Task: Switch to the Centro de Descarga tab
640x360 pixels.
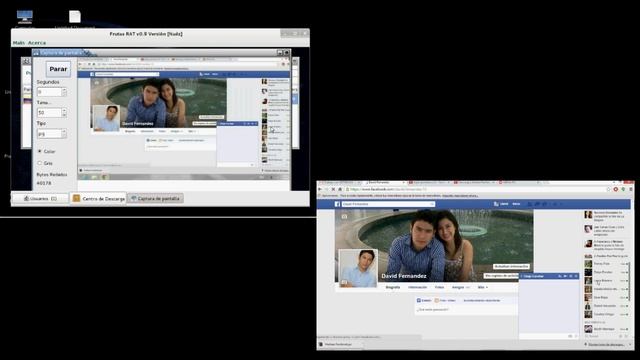Action: coord(98,198)
